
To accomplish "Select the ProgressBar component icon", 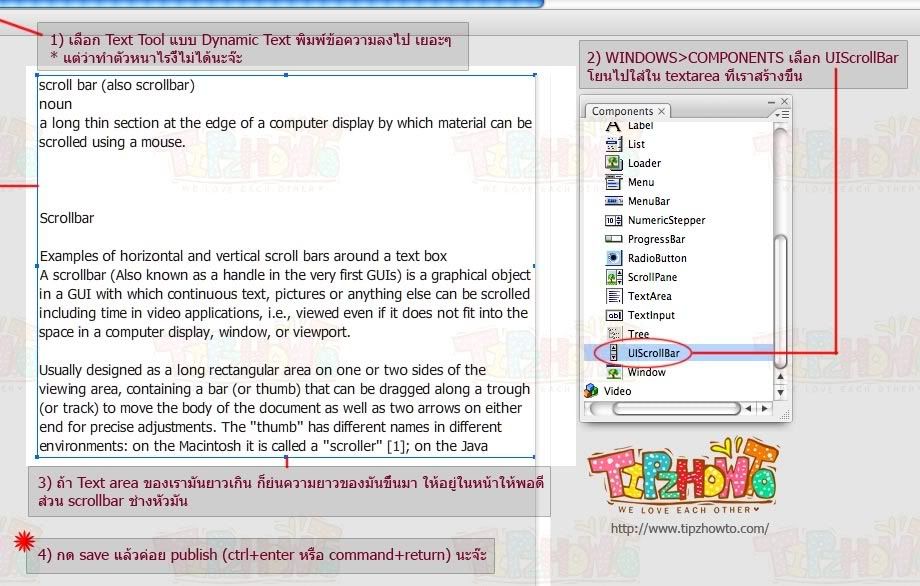I will pyautogui.click(x=614, y=239).
